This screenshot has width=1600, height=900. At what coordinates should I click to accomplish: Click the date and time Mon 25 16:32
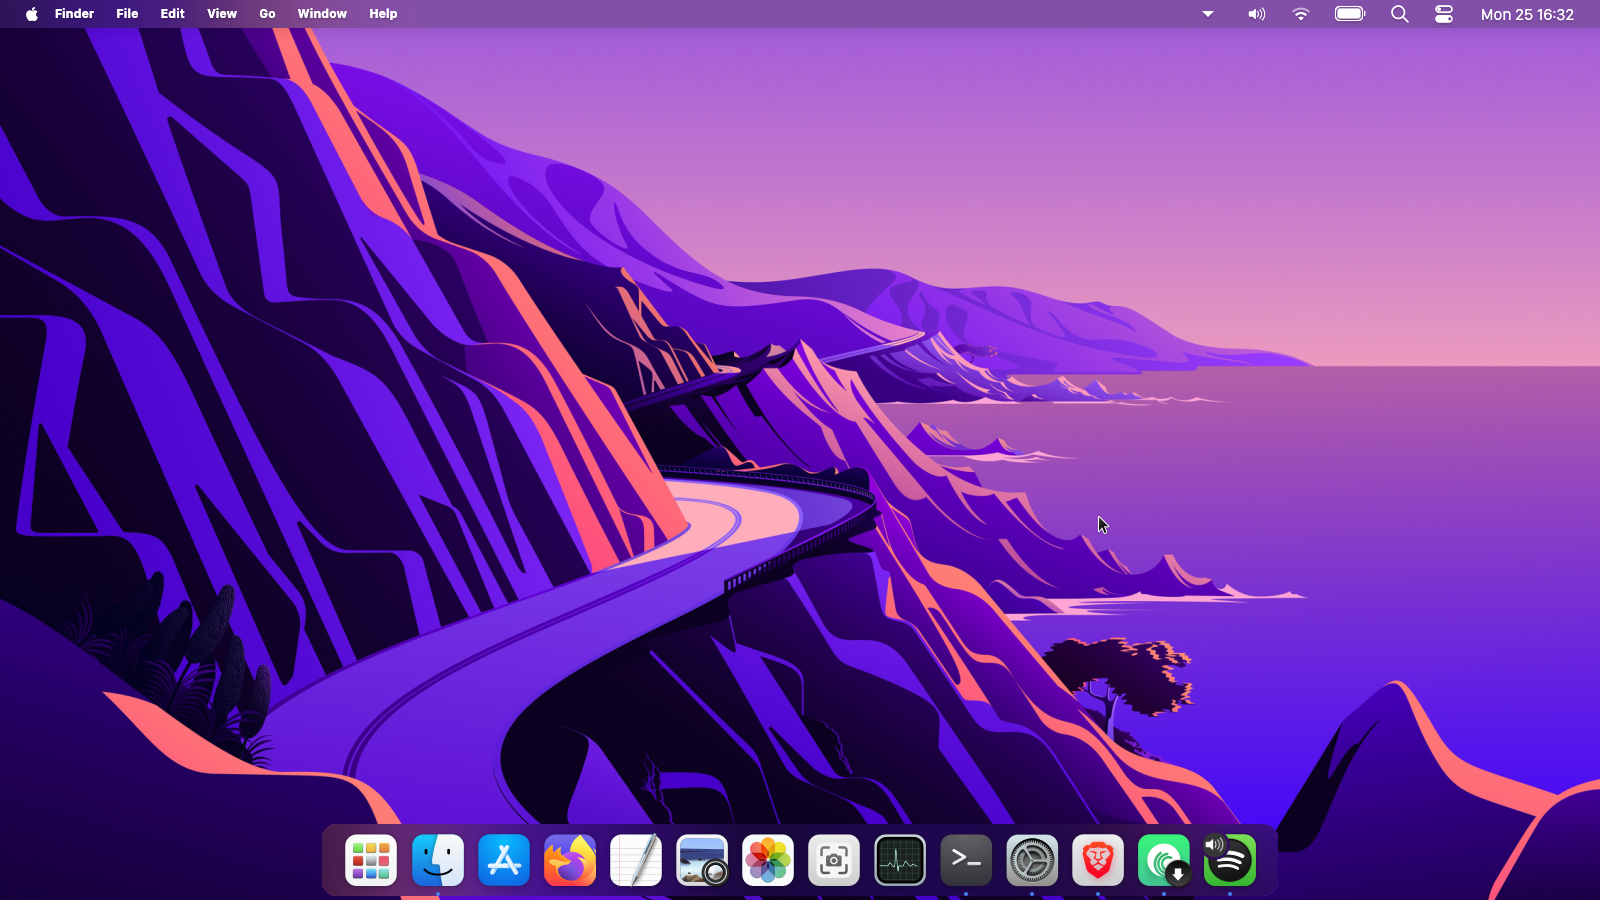[1527, 14]
